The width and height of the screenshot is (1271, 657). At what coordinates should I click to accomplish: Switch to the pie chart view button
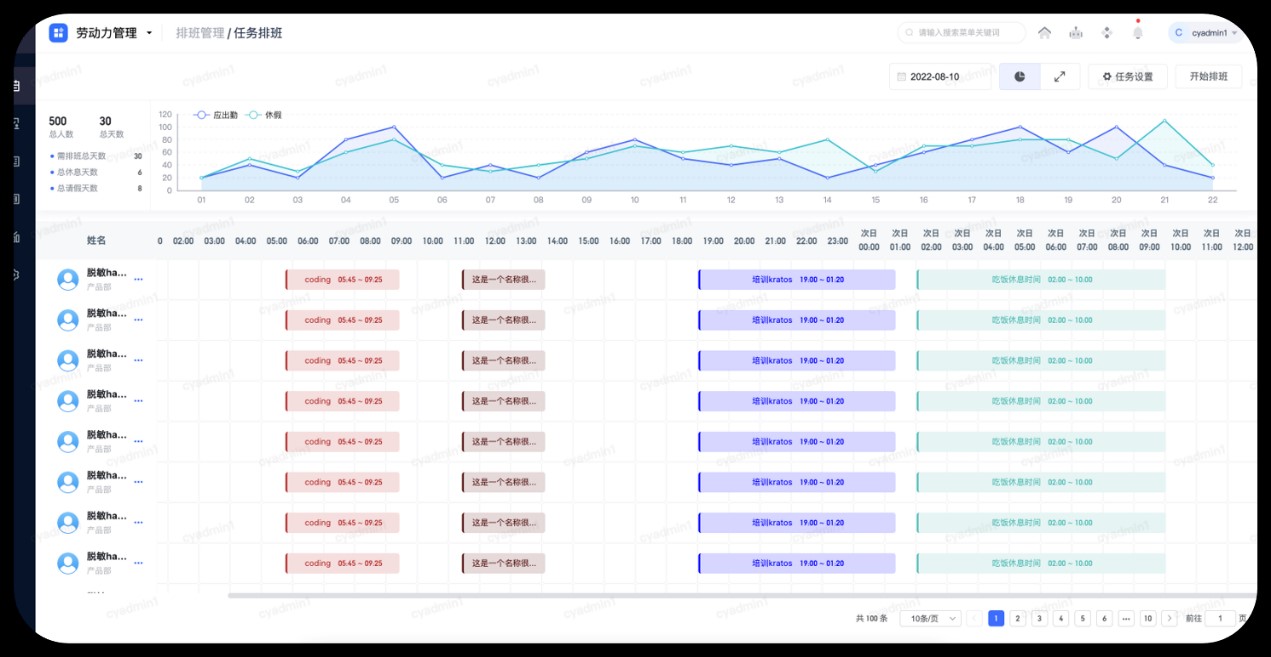(x=1019, y=77)
